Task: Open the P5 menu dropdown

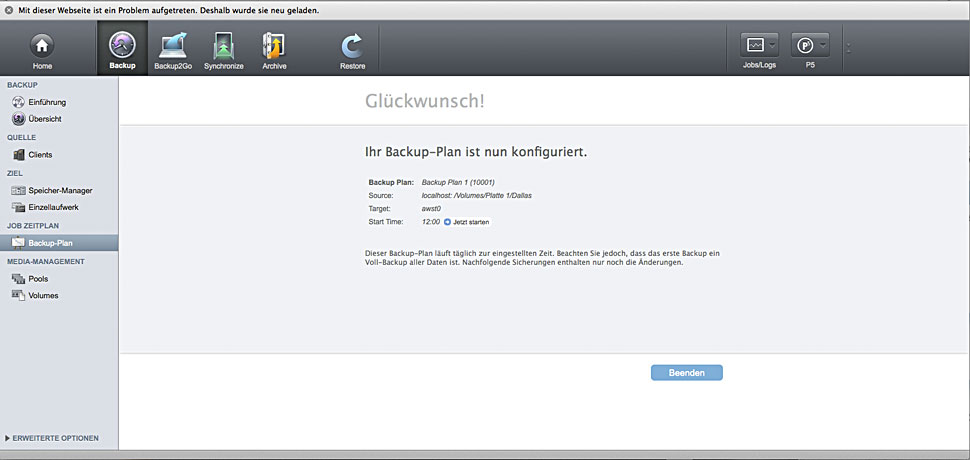Action: pos(810,46)
